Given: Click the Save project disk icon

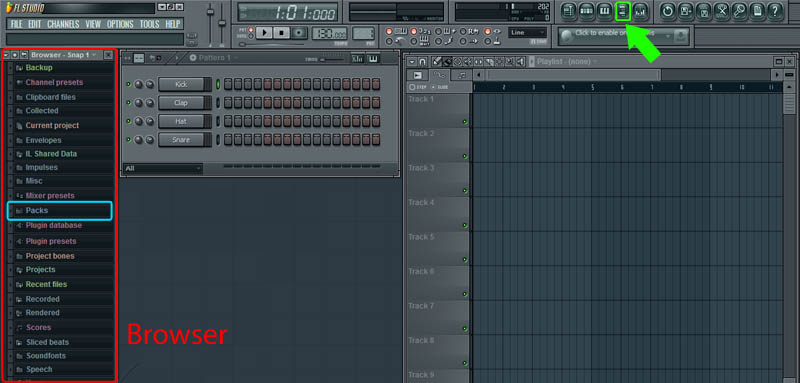Looking at the screenshot, I should [686, 10].
